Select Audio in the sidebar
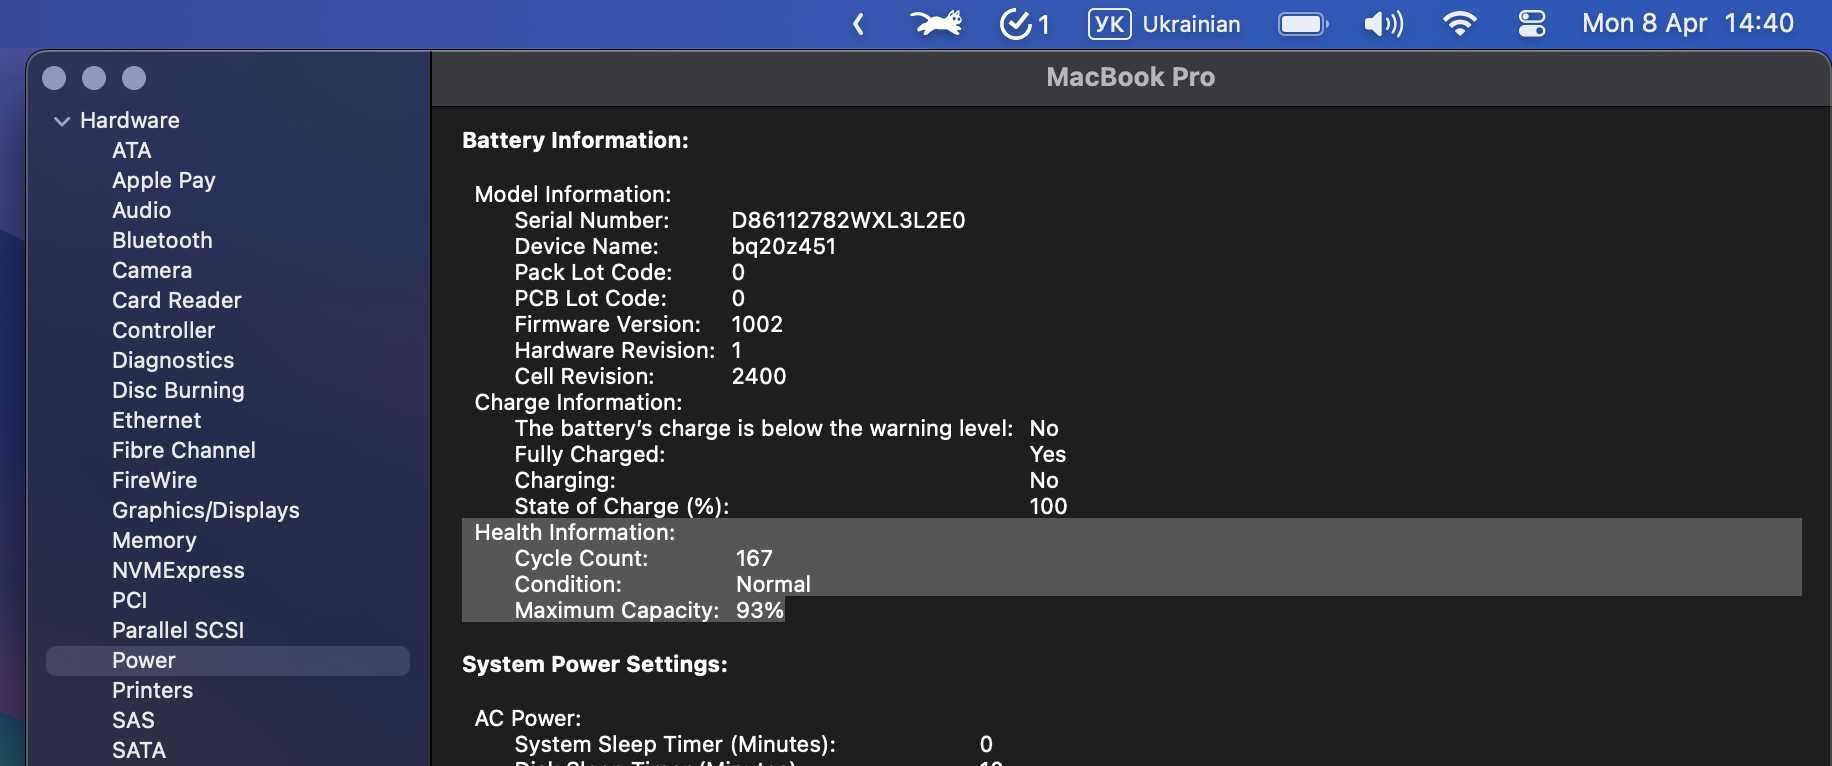This screenshot has width=1832, height=766. click(x=141, y=210)
